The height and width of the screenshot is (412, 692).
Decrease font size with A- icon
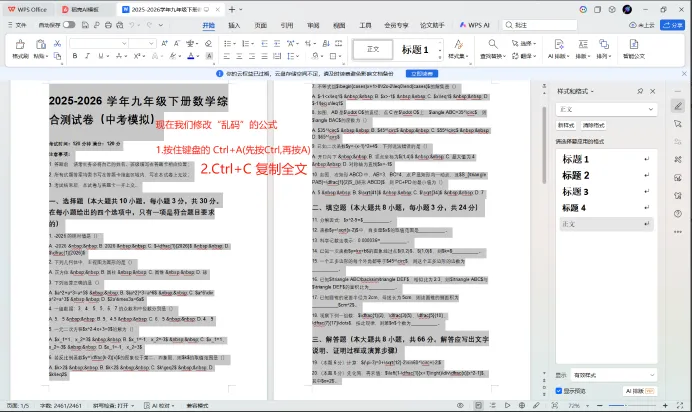point(177,43)
